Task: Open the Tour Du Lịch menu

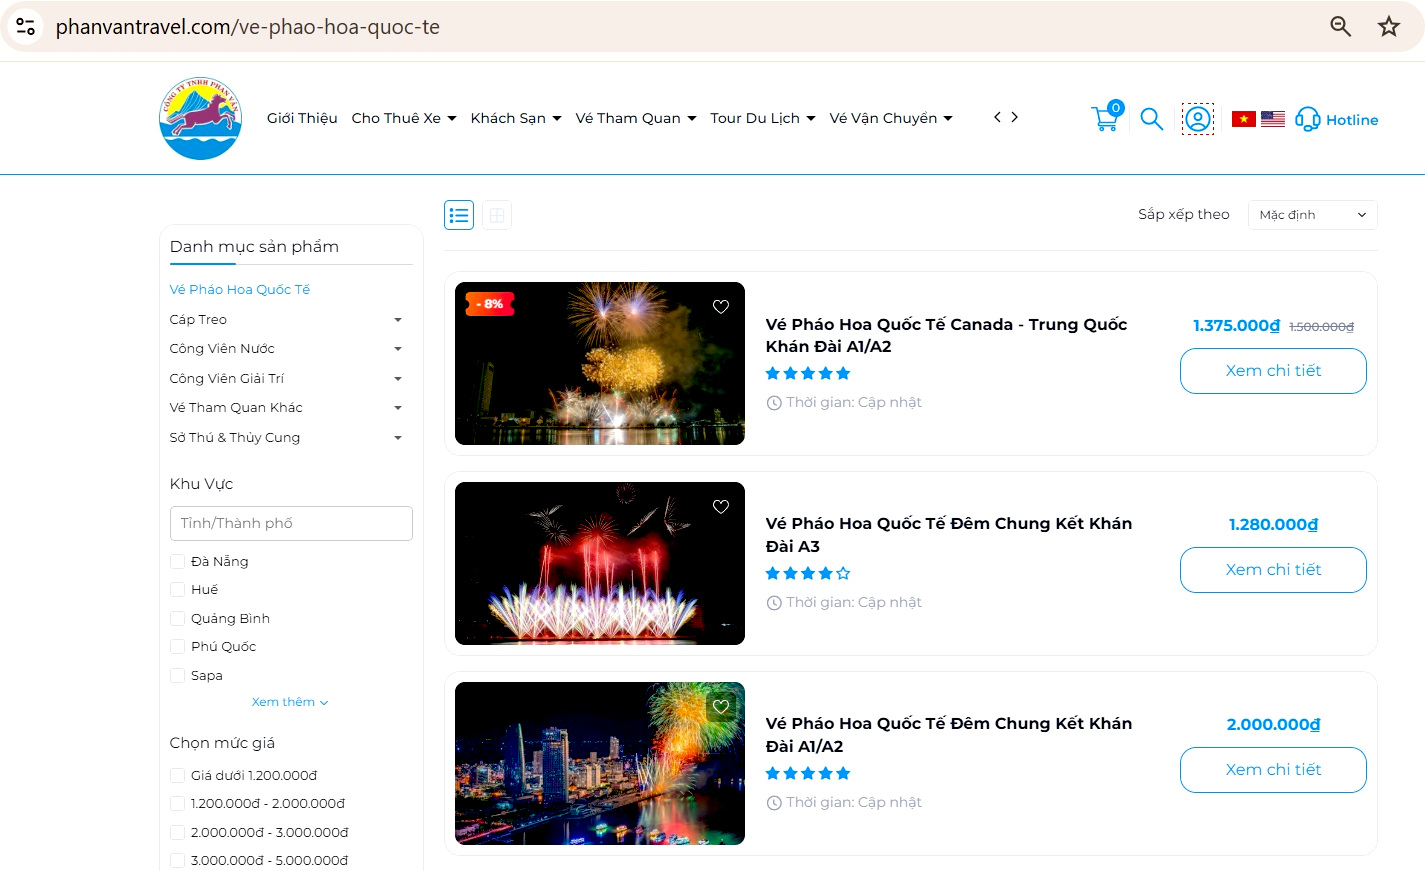Action: point(763,118)
